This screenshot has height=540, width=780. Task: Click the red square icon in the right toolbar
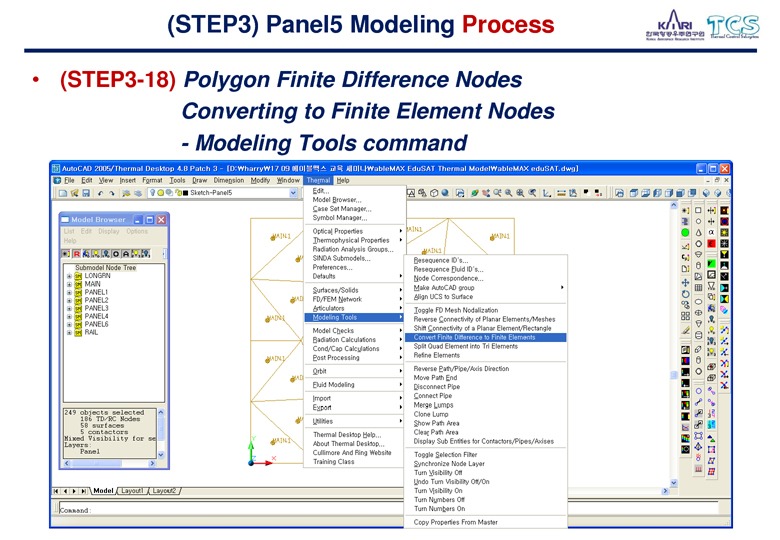711,243
